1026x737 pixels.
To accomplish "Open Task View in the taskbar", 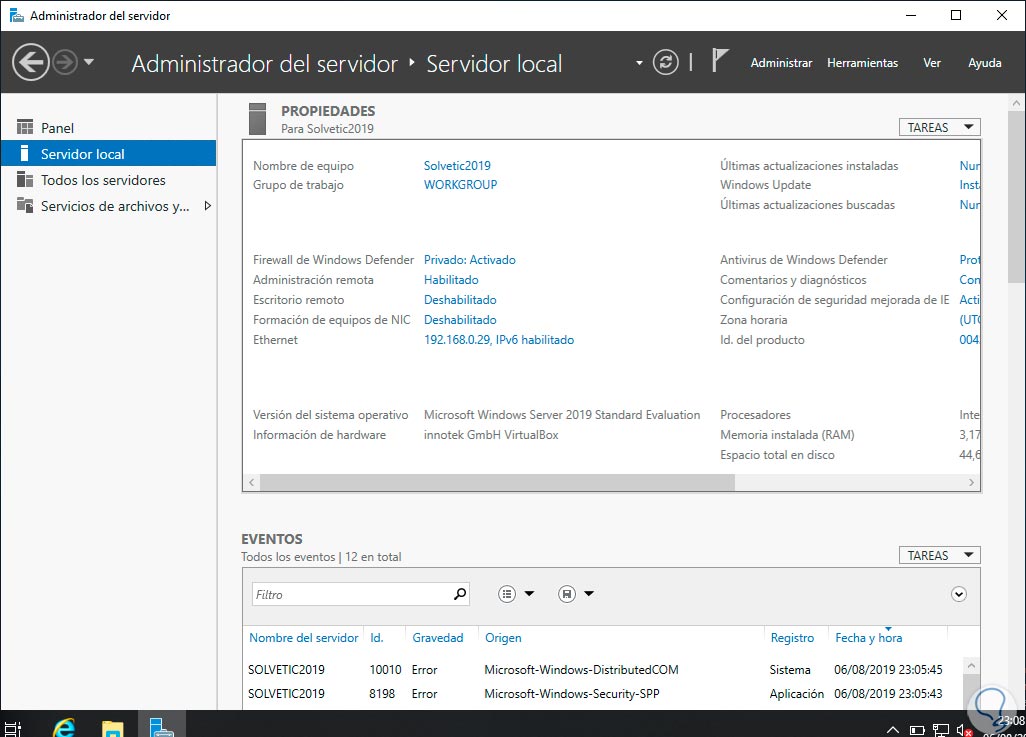I will click(12, 728).
